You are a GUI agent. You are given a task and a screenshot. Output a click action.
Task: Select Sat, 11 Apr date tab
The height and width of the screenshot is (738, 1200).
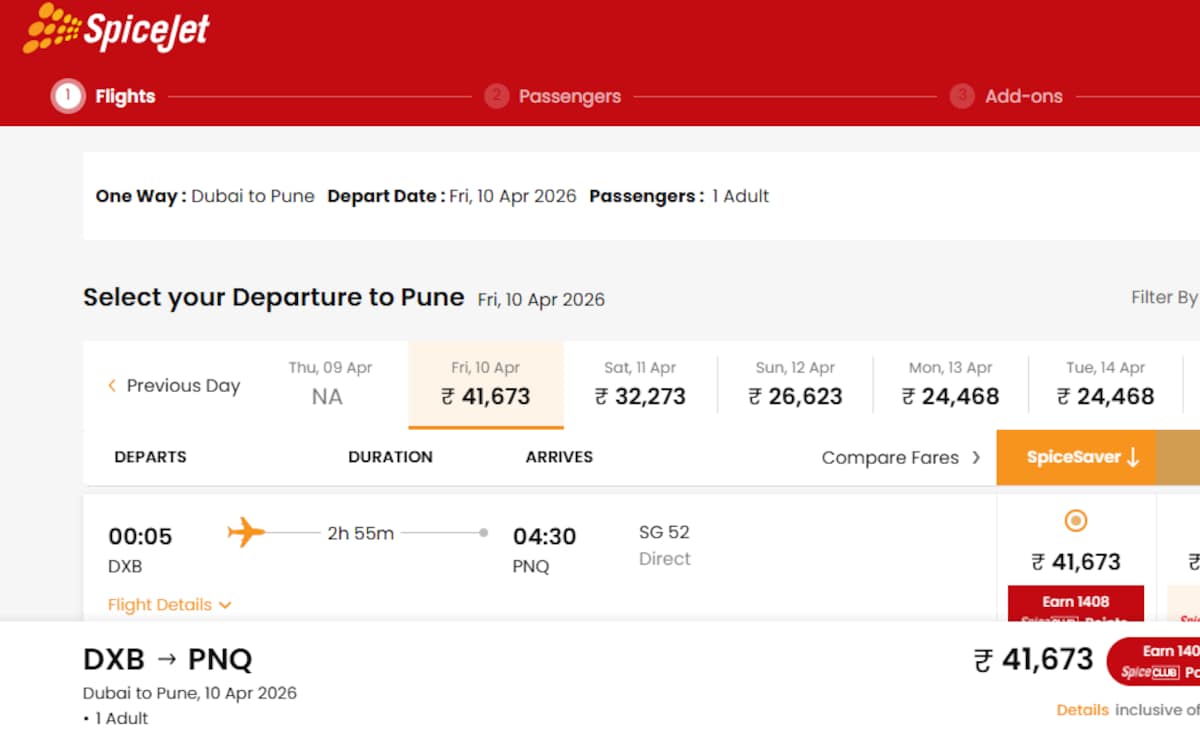coord(640,385)
